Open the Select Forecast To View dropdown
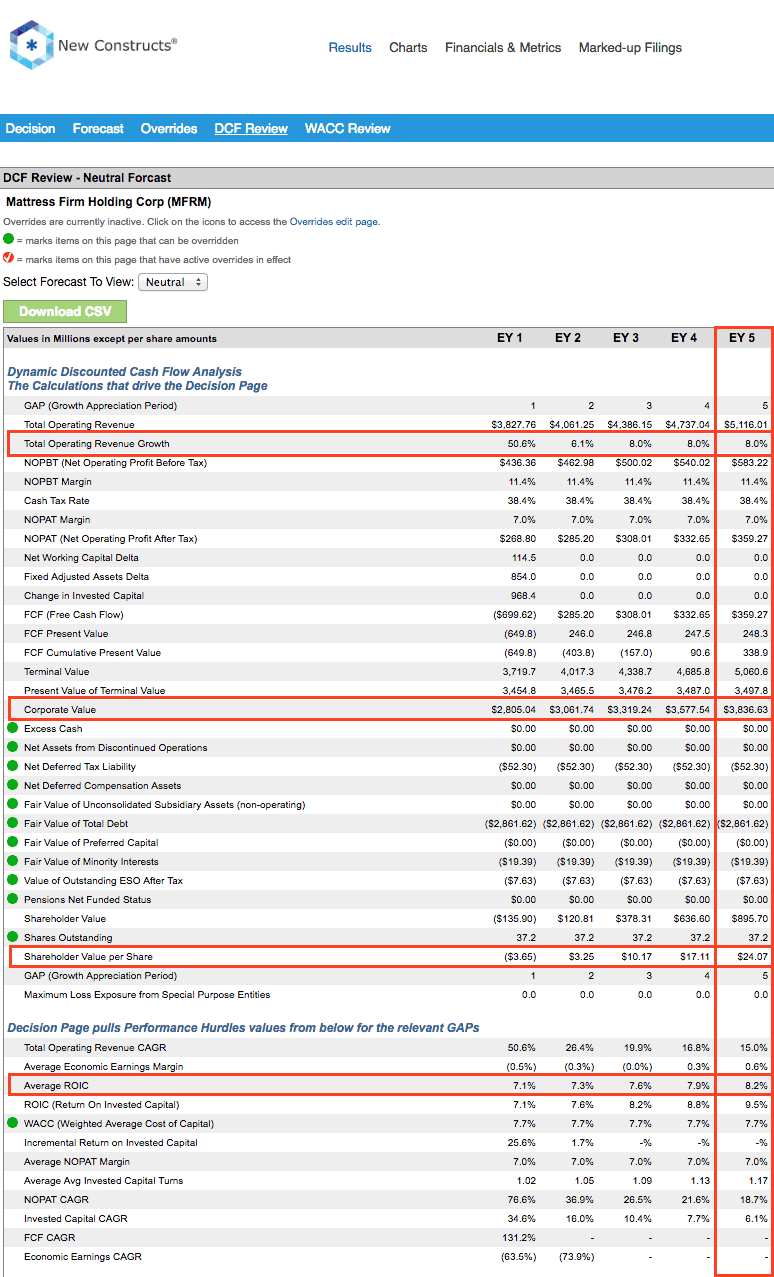This screenshot has width=774, height=1277. [x=172, y=282]
